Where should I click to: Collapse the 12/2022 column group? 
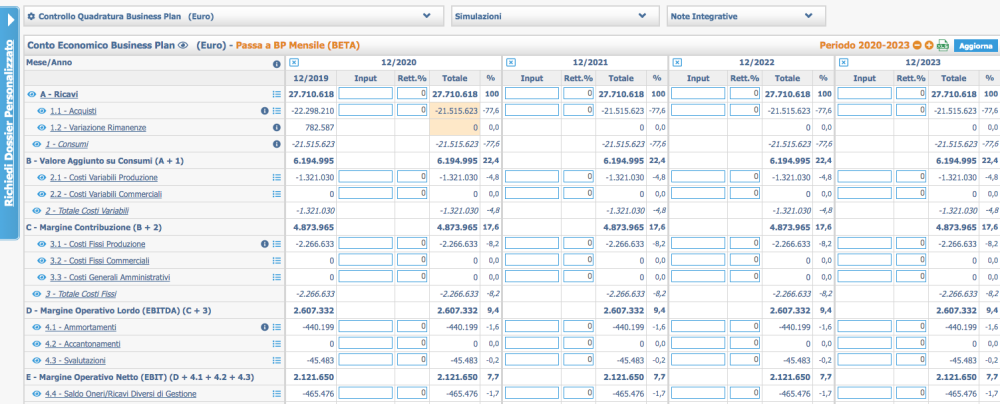(x=678, y=63)
